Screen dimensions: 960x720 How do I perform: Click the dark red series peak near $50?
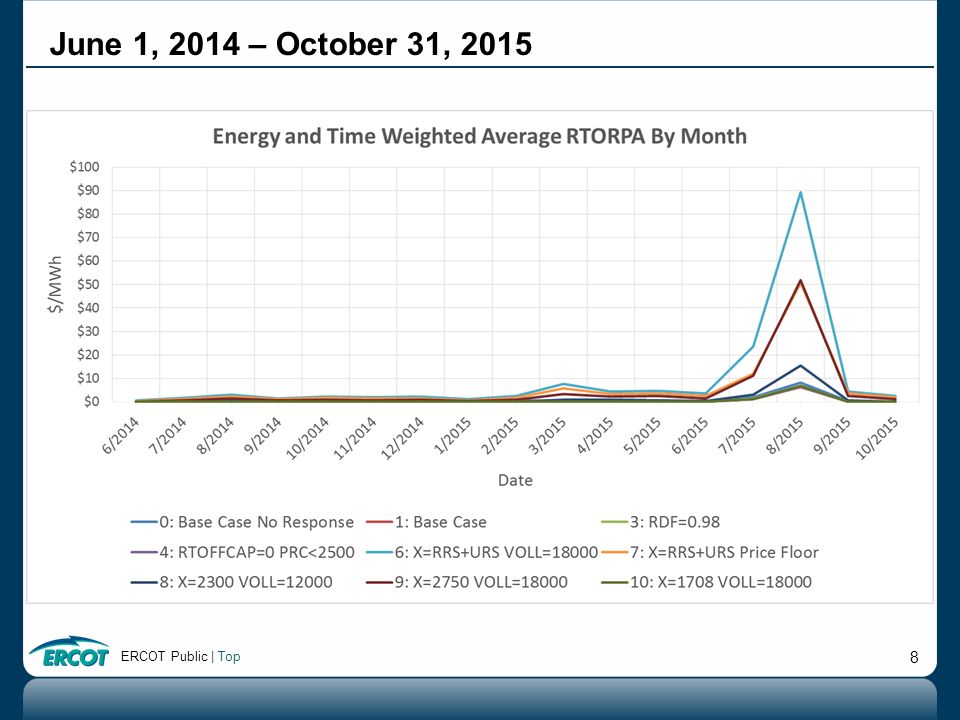[x=800, y=281]
